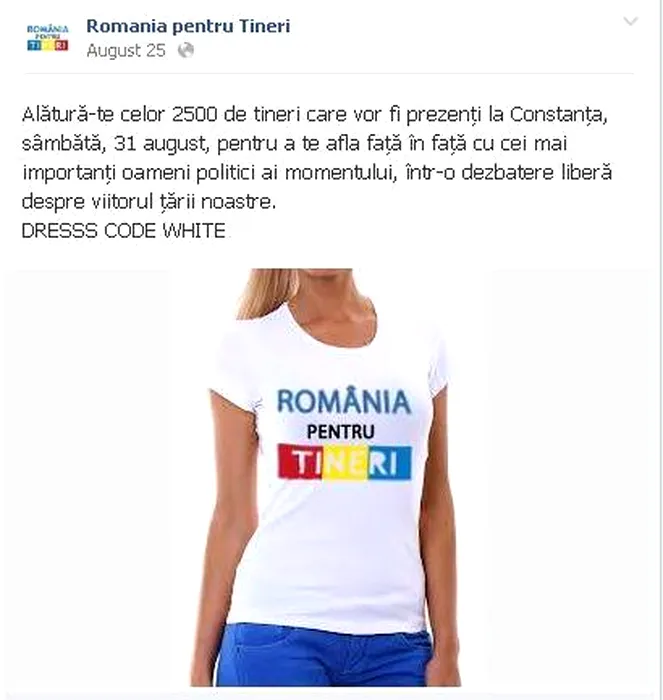Screen dimensions: 663x700
Task: Click the word Constanța in the post text
Action: pos(558,115)
